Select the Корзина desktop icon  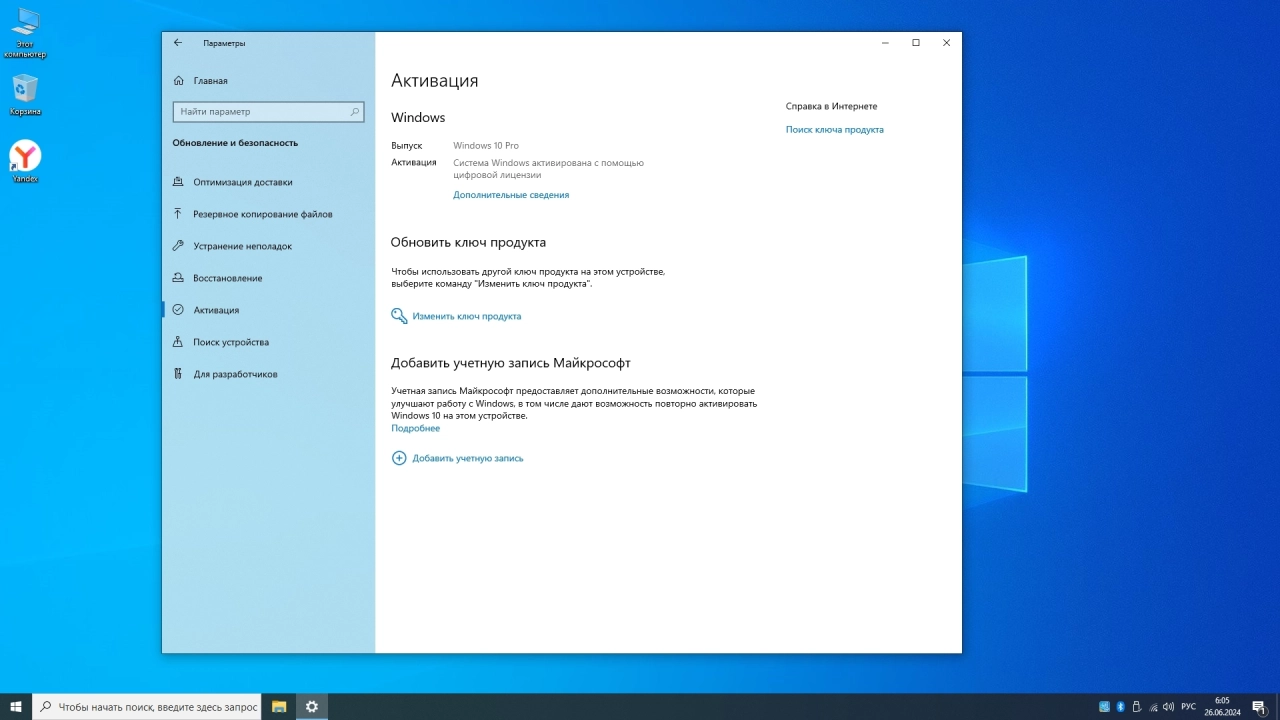tap(25, 95)
